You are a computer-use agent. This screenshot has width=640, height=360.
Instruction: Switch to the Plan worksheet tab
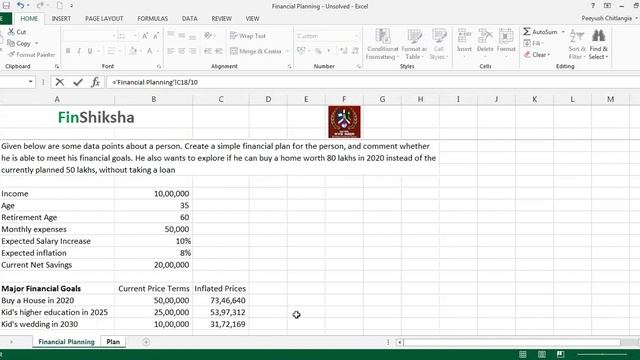click(113, 342)
